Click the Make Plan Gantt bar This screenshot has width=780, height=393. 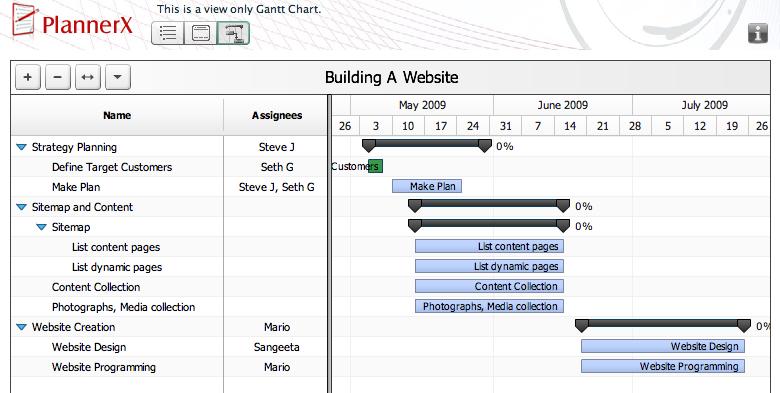pyautogui.click(x=427, y=186)
